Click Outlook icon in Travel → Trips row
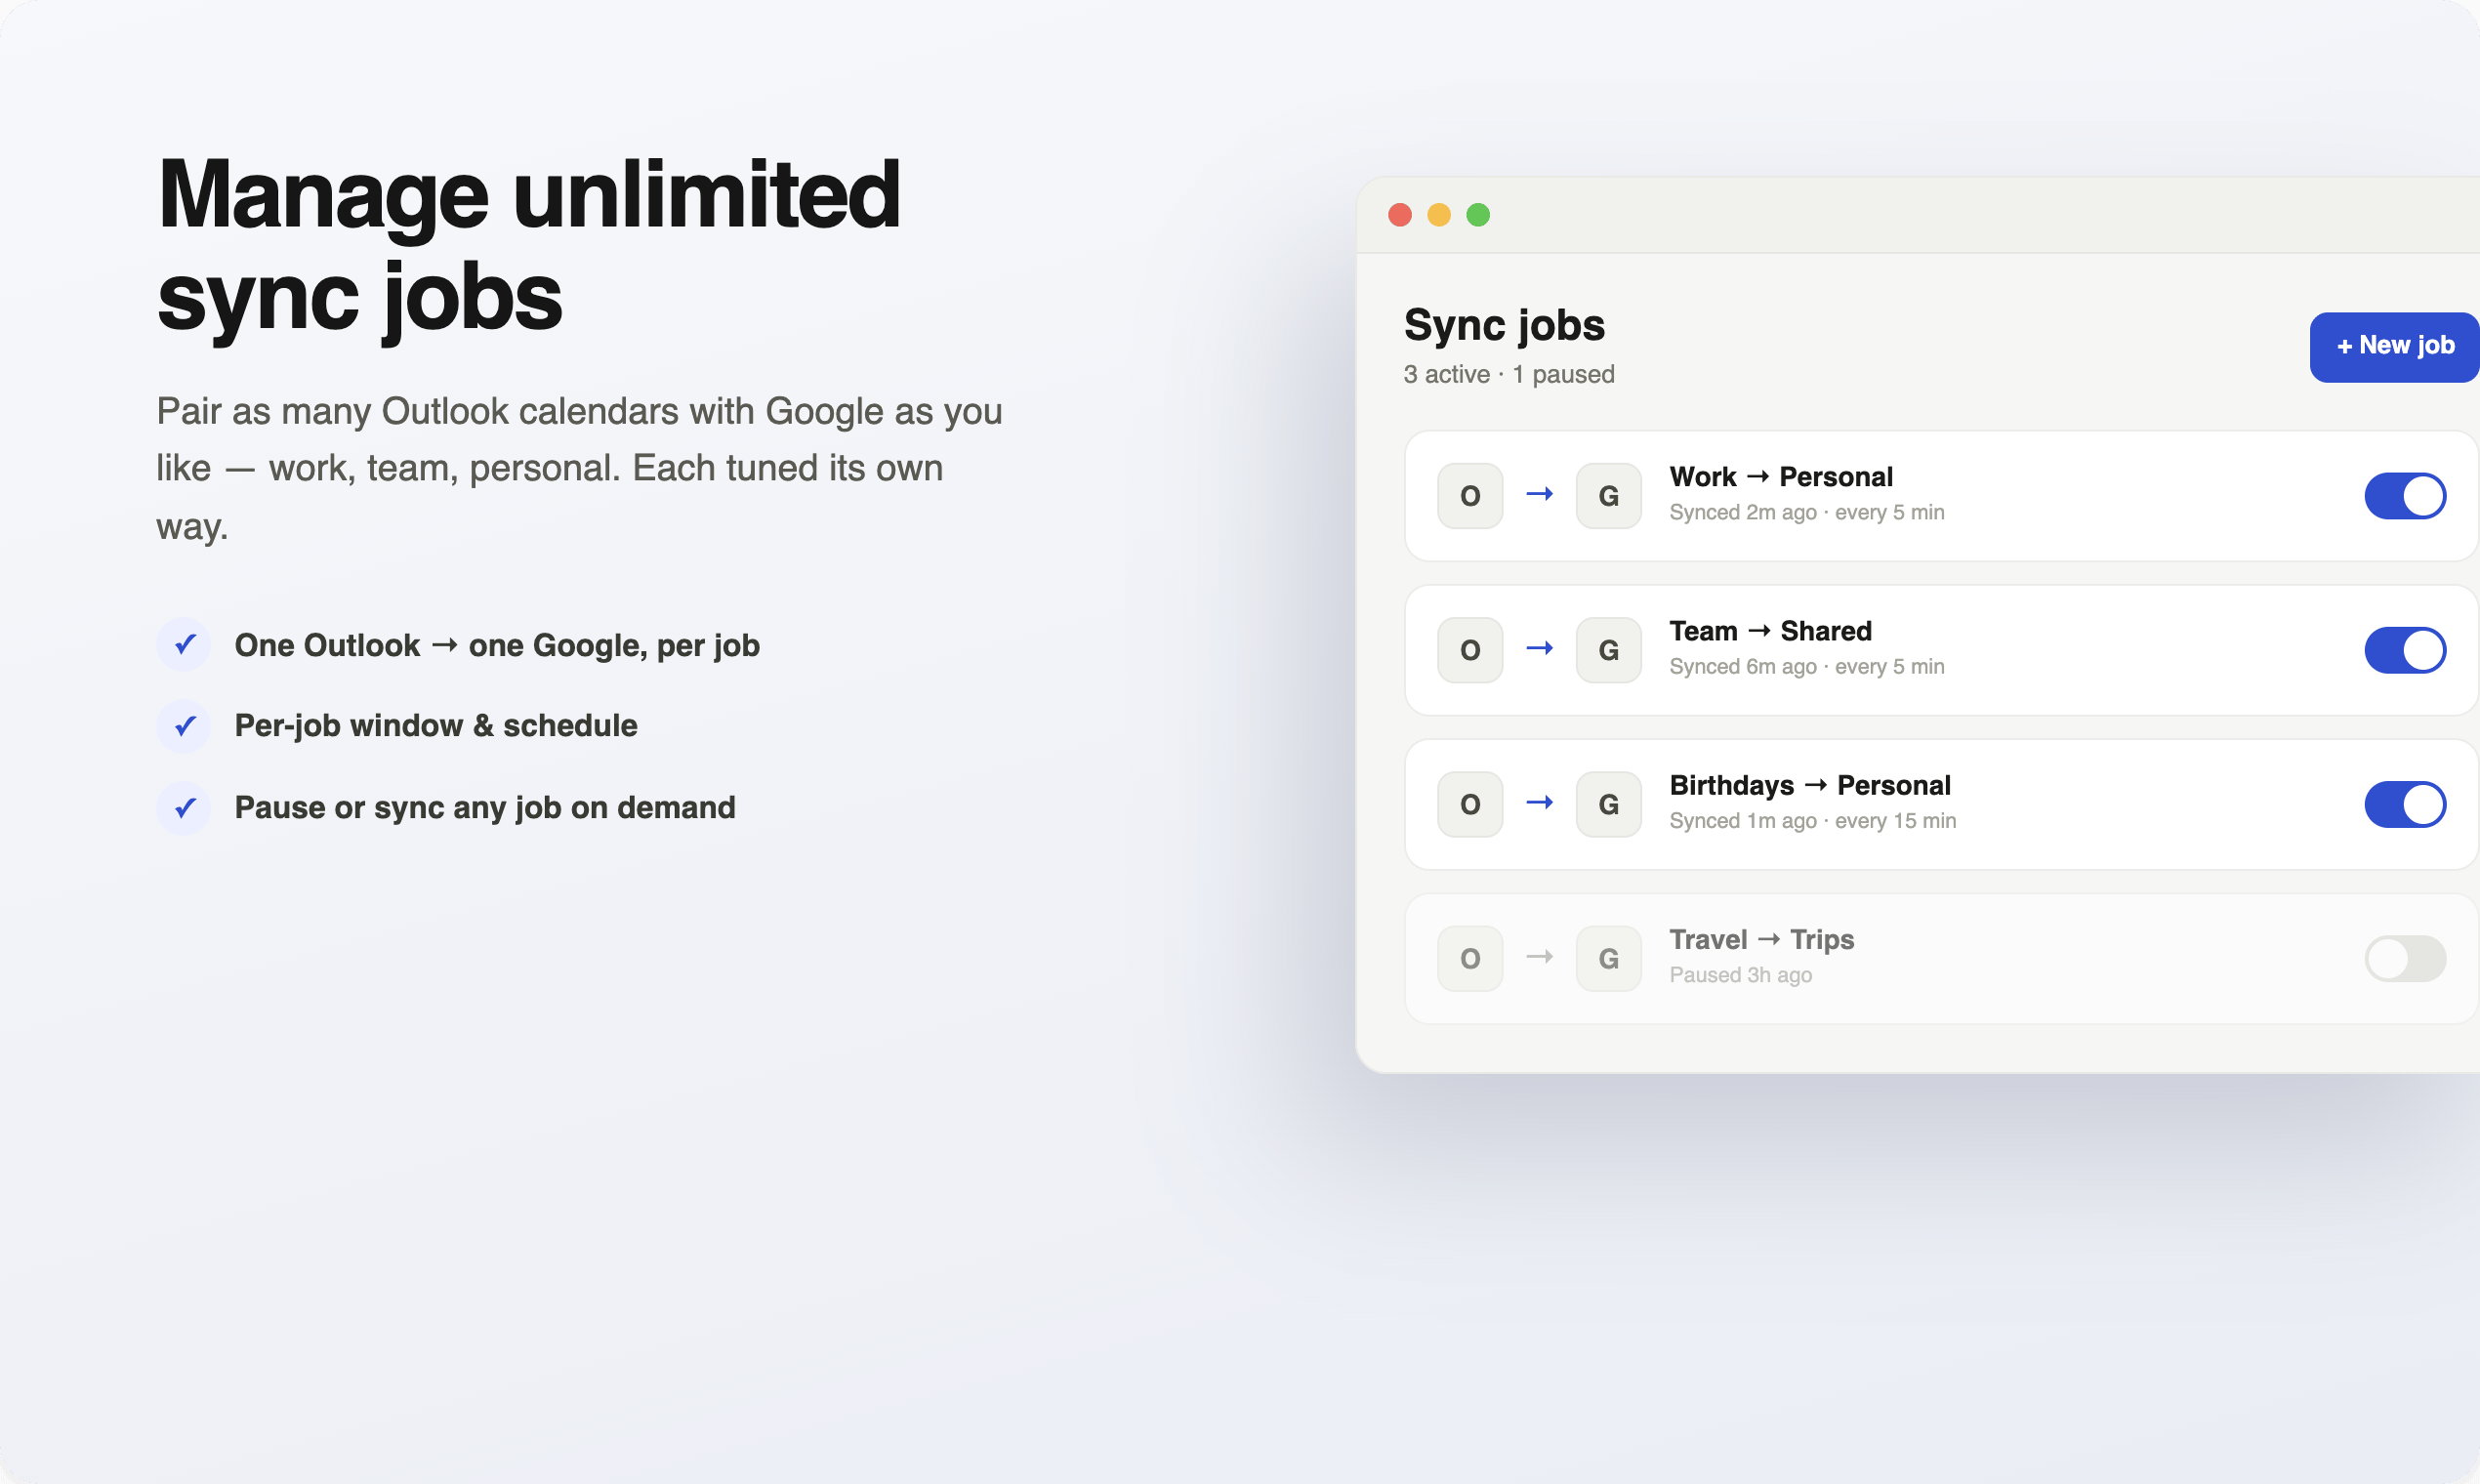This screenshot has width=2480, height=1484. [x=1469, y=958]
